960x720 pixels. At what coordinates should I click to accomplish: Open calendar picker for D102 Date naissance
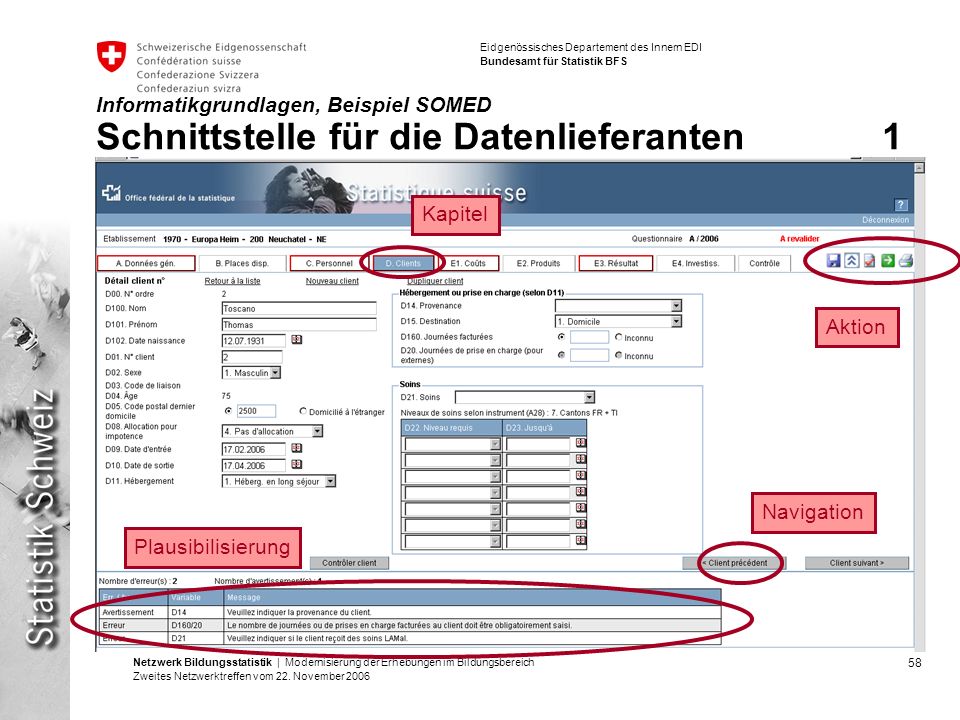(296, 340)
